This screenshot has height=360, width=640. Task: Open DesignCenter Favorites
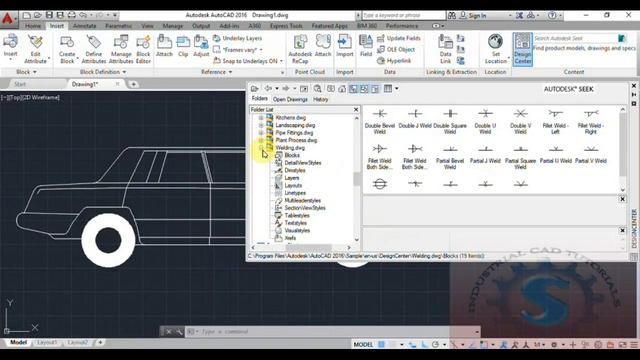331,89
